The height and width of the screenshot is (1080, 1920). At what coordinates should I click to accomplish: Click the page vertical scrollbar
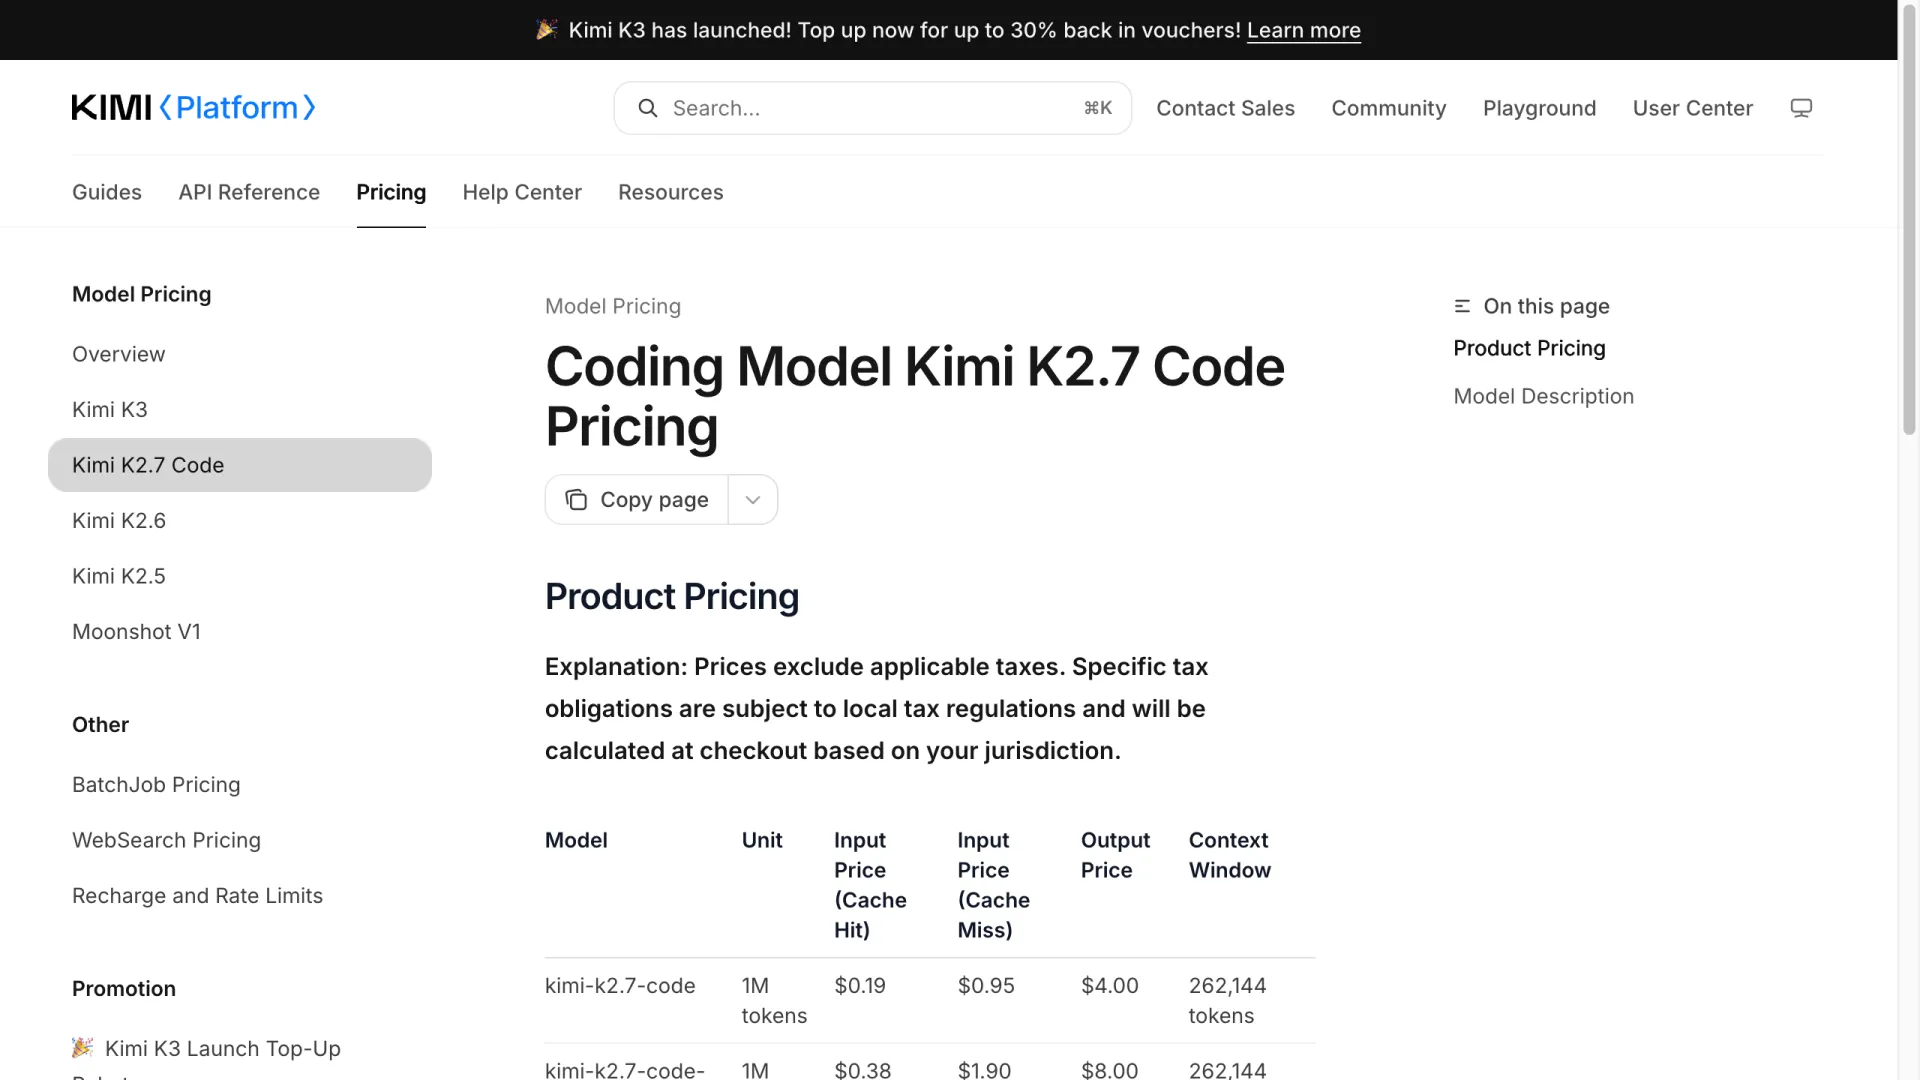tap(1909, 220)
